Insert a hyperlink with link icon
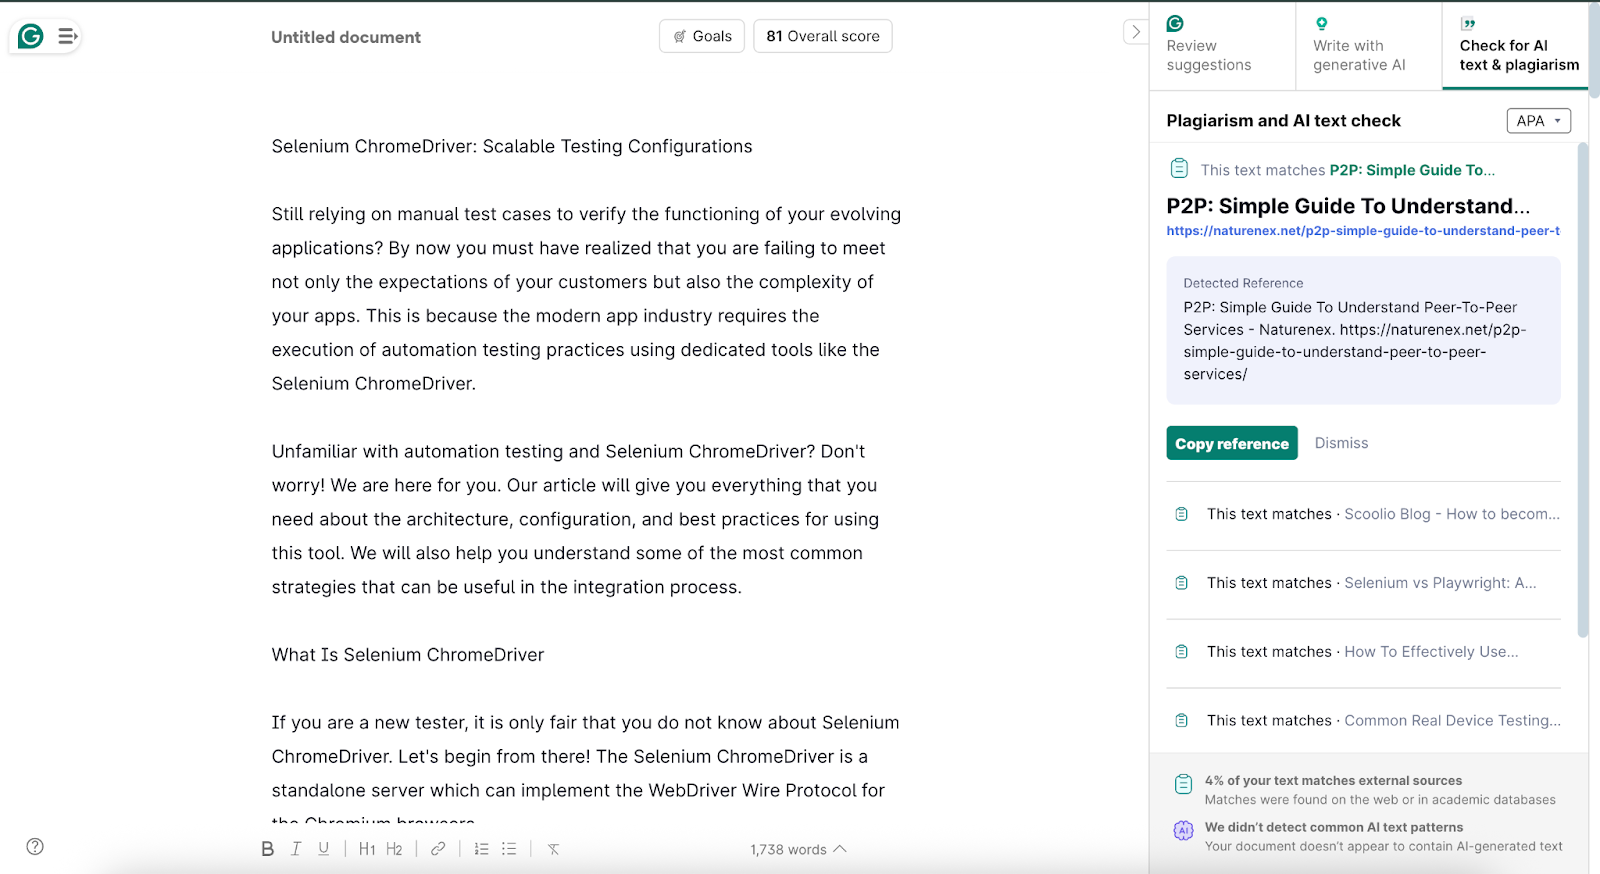 coord(438,849)
